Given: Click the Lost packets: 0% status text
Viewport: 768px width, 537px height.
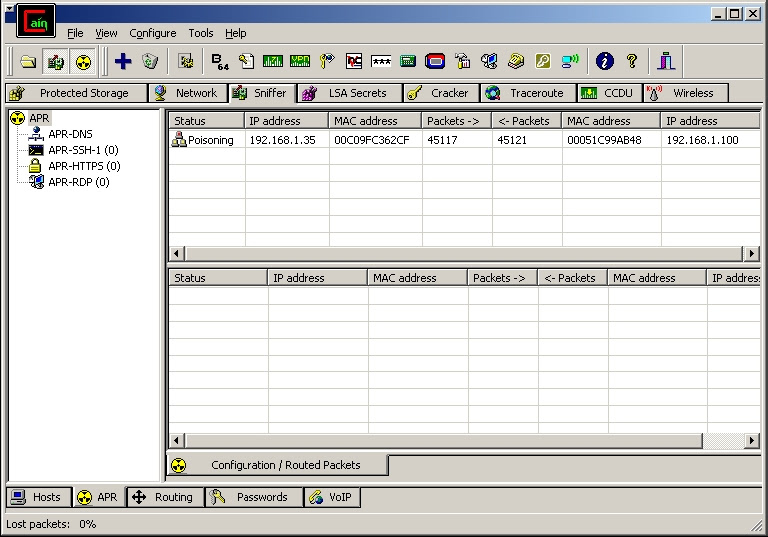Looking at the screenshot, I should point(51,524).
